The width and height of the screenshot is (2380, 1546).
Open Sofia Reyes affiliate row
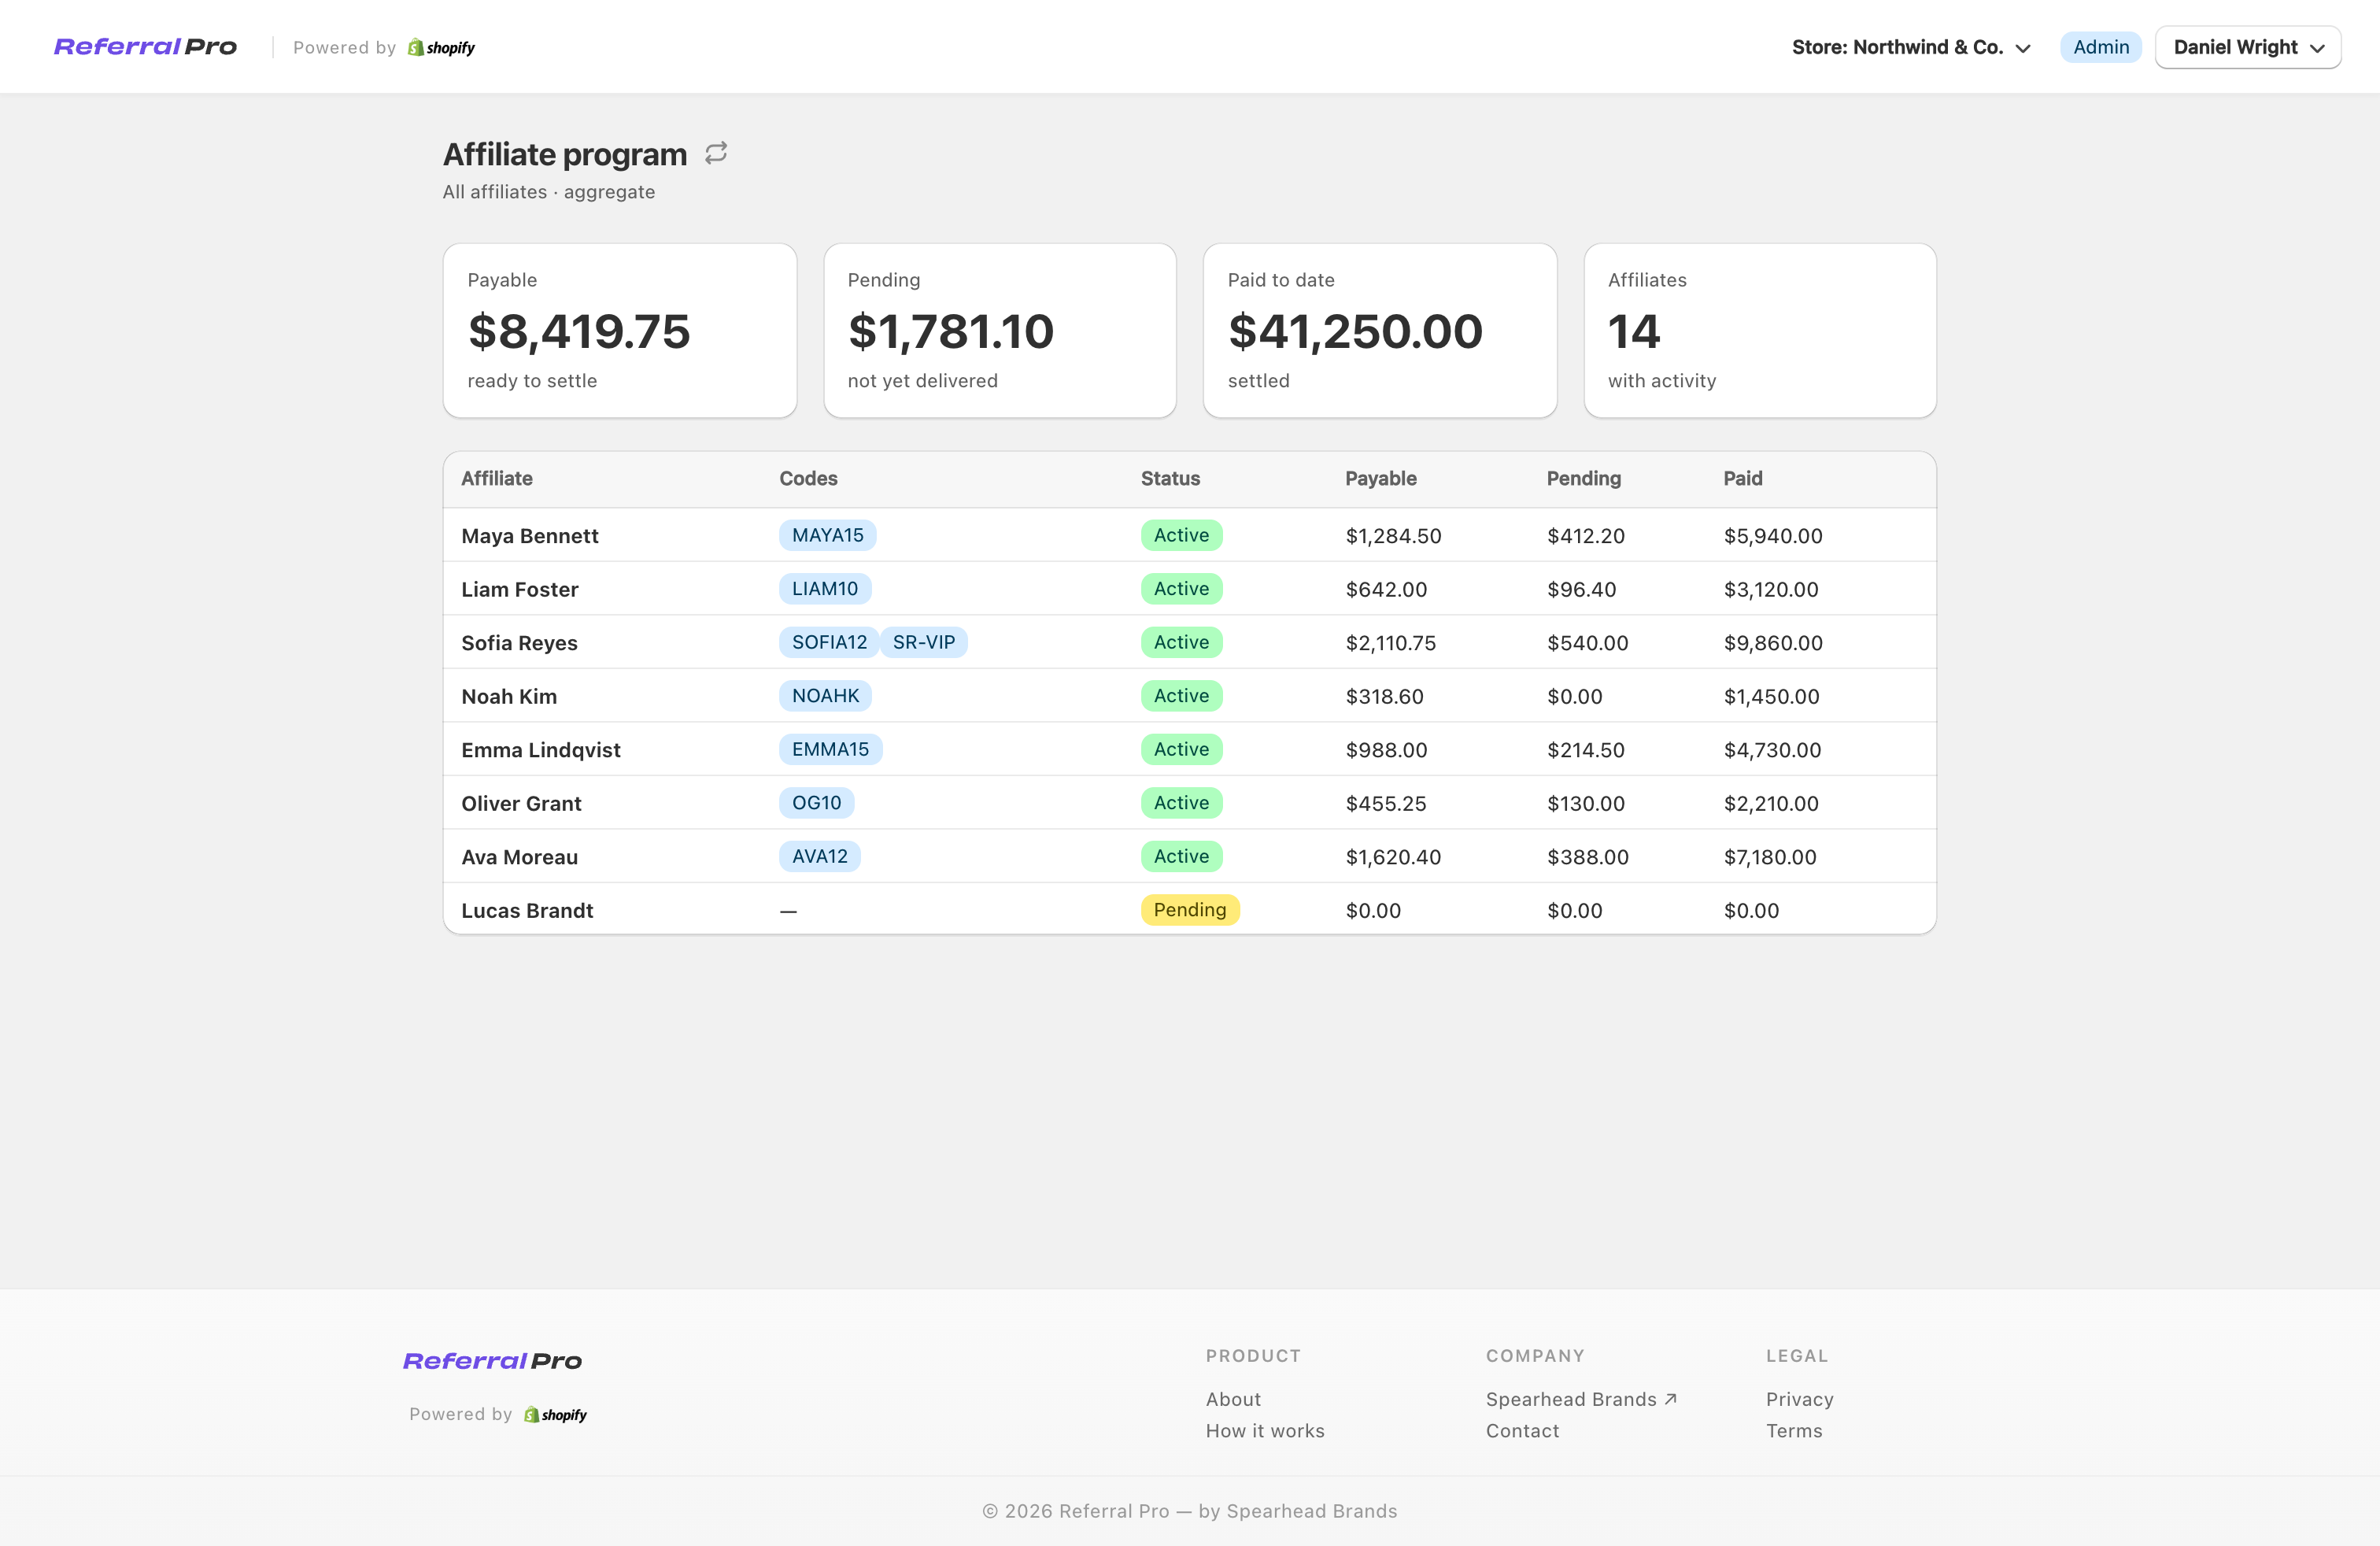tap(1189, 642)
